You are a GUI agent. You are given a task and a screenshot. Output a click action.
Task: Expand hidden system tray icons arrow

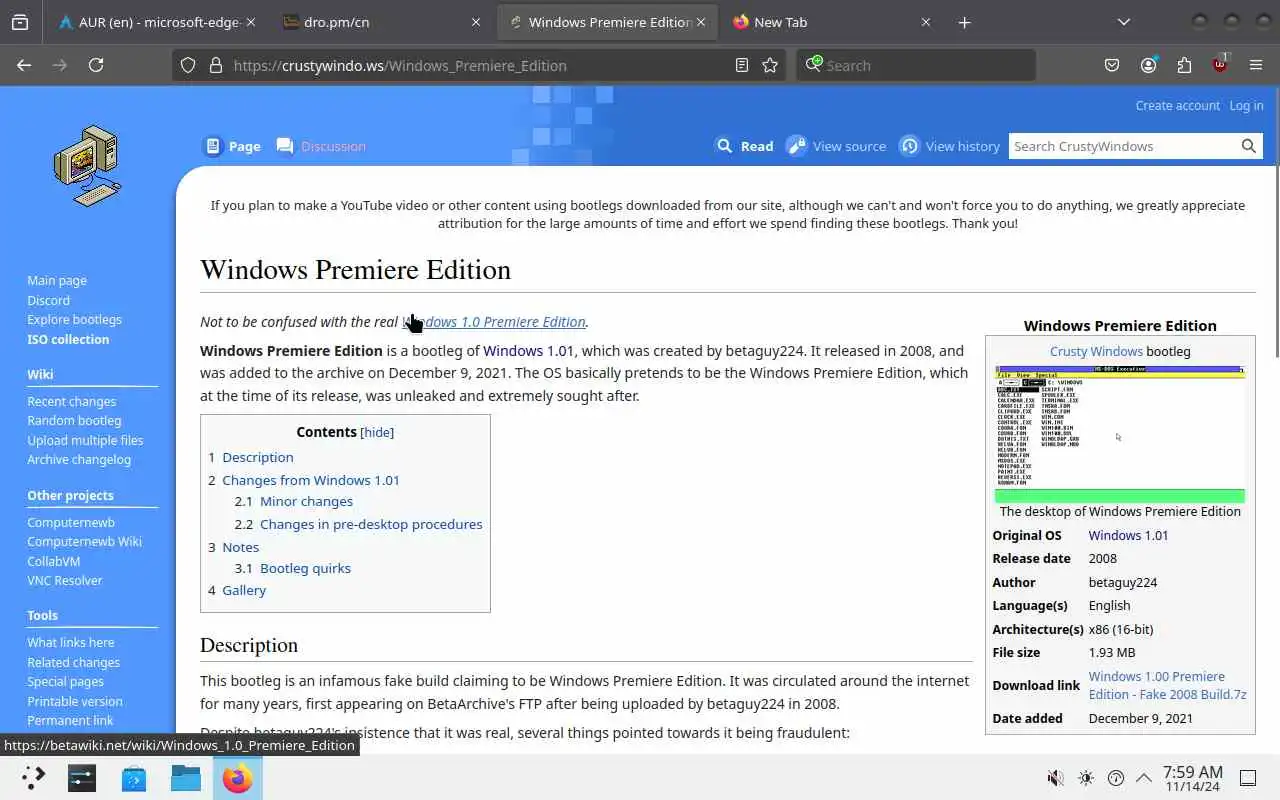tap(1143, 778)
